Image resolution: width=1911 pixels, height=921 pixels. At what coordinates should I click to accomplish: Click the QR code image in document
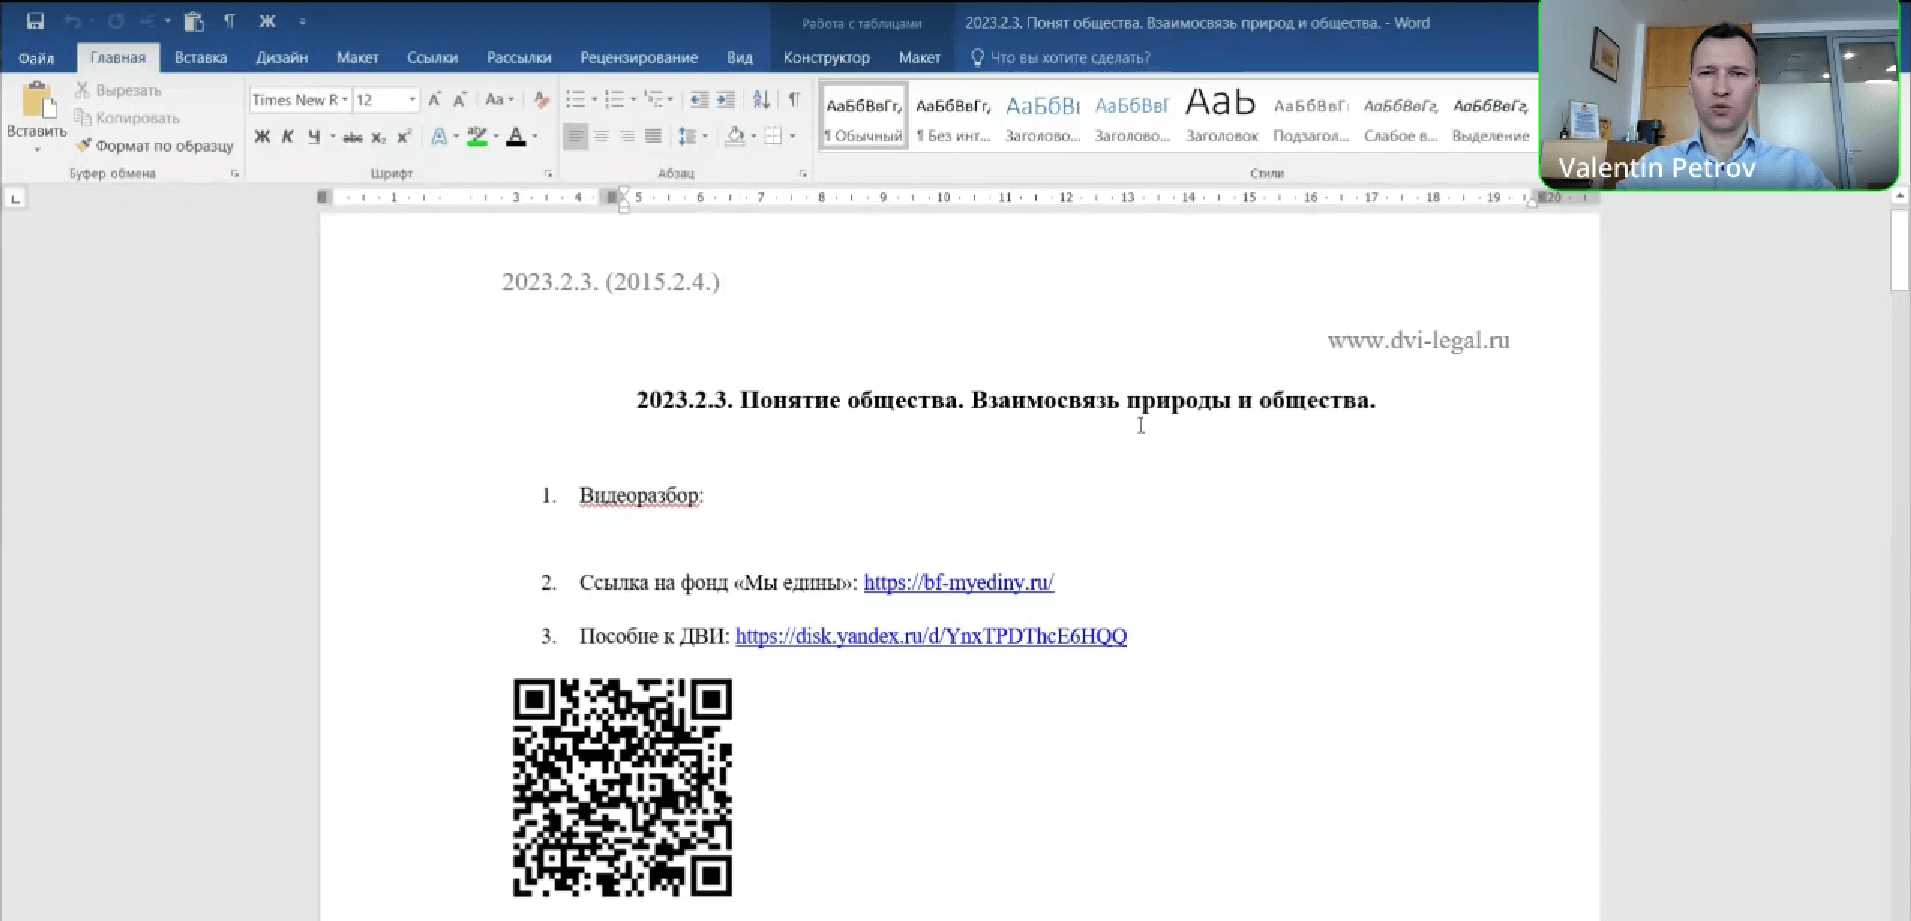click(622, 787)
